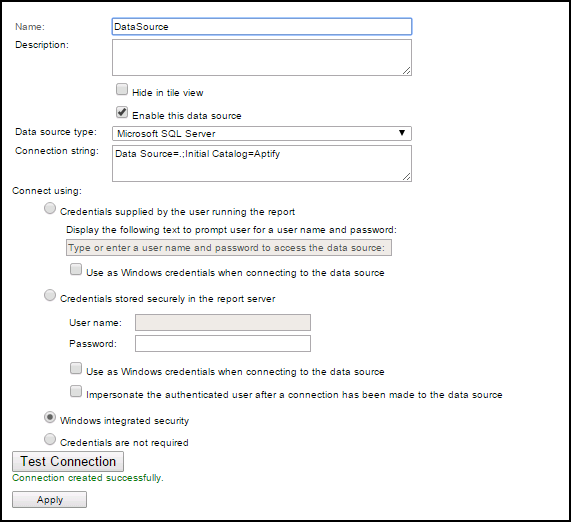The height and width of the screenshot is (522, 571).
Task: Click the Password field
Action: [223, 344]
